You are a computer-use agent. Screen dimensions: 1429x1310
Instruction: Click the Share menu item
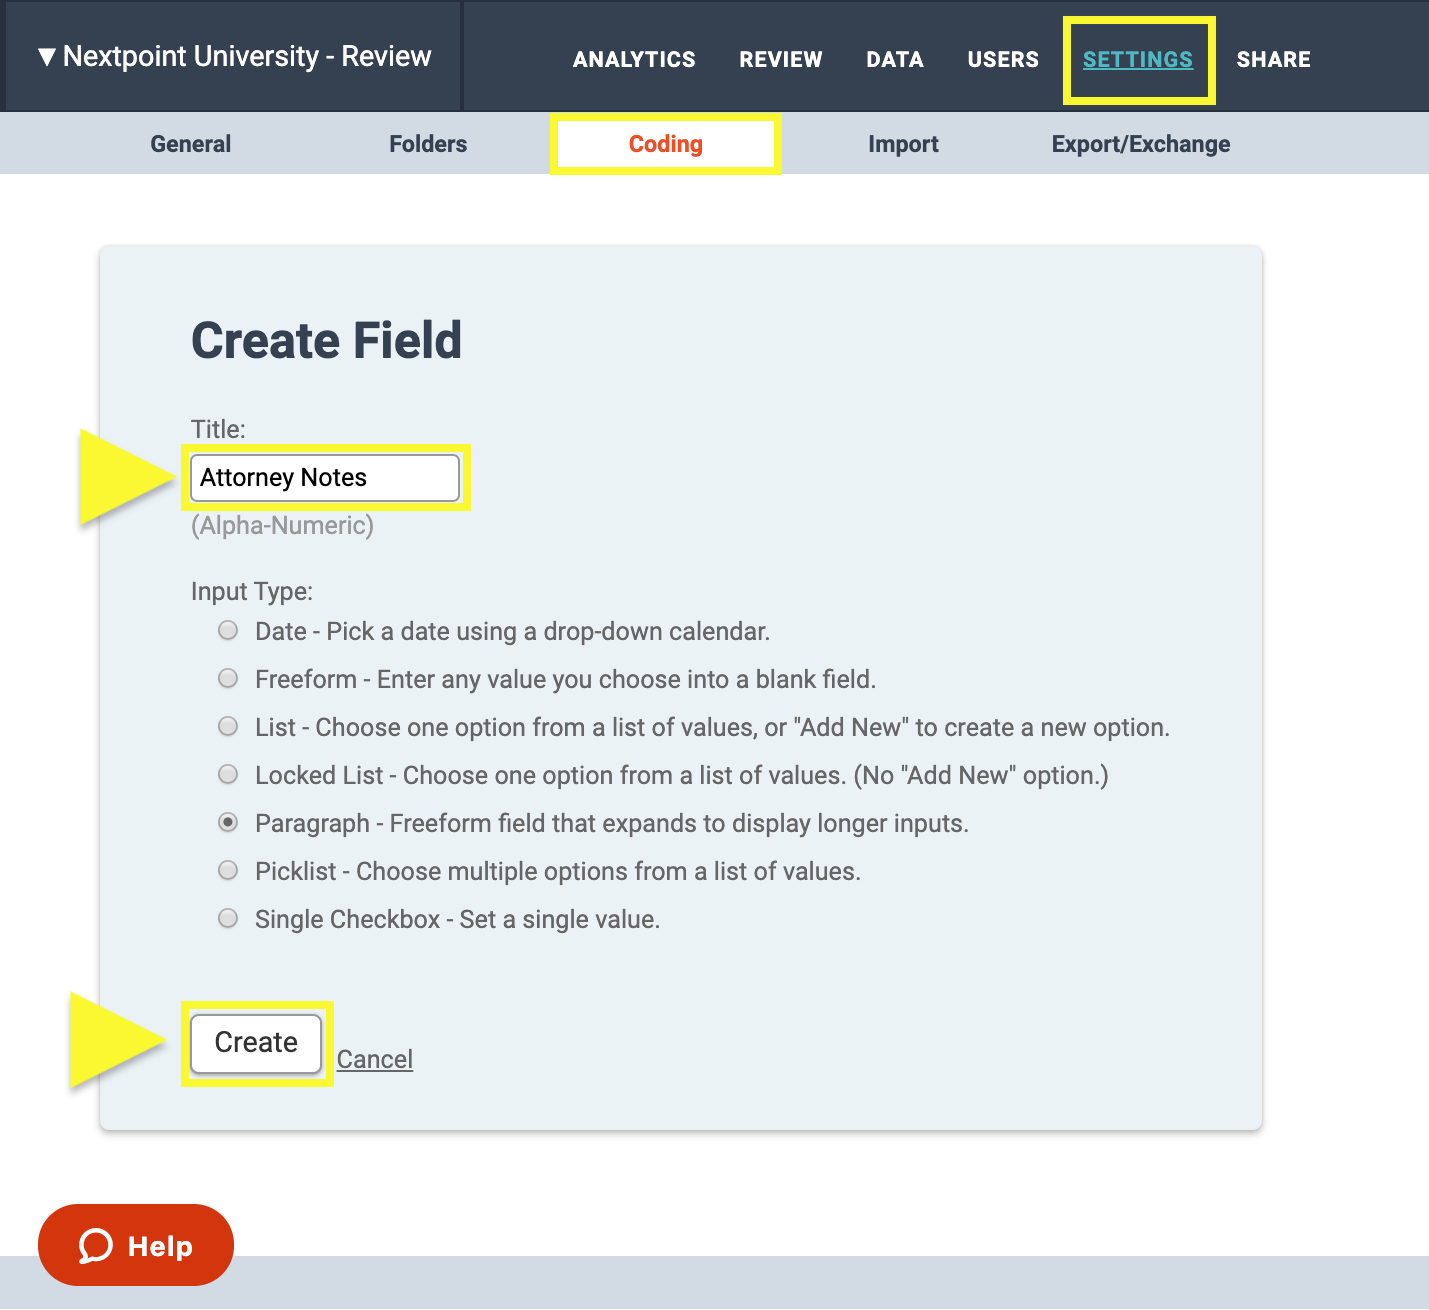[1273, 60]
